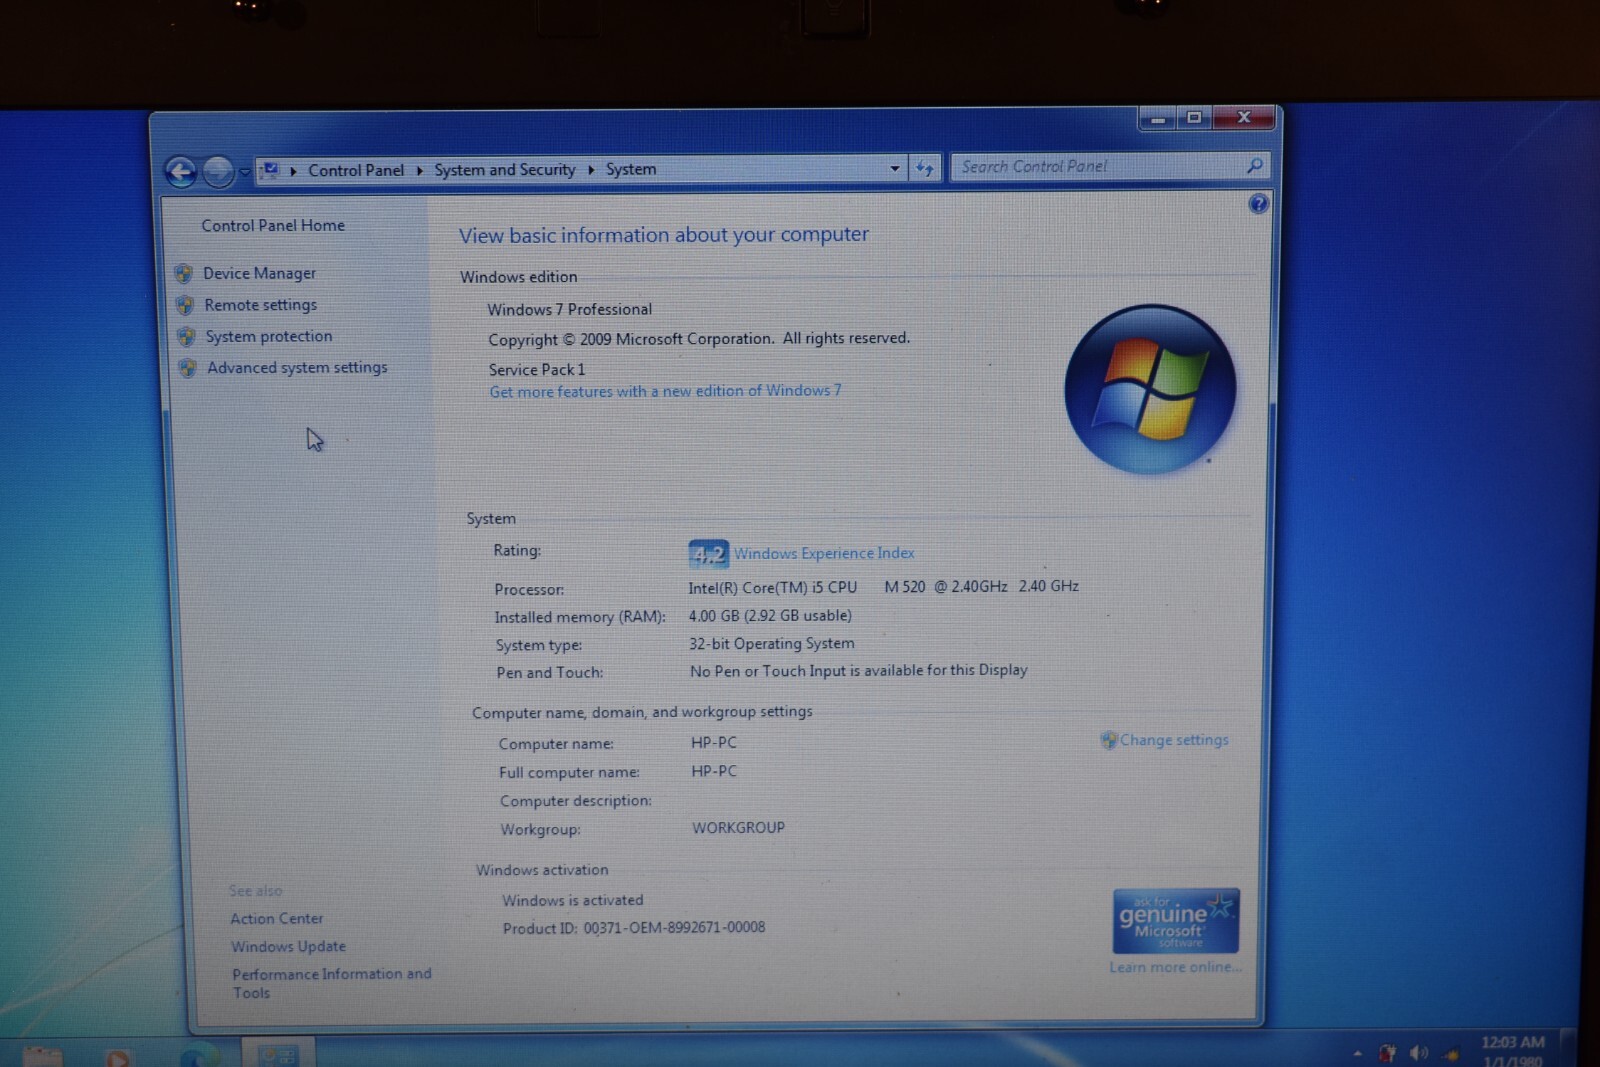Click the Service Pack 1 text
The height and width of the screenshot is (1067, 1600).
[537, 369]
